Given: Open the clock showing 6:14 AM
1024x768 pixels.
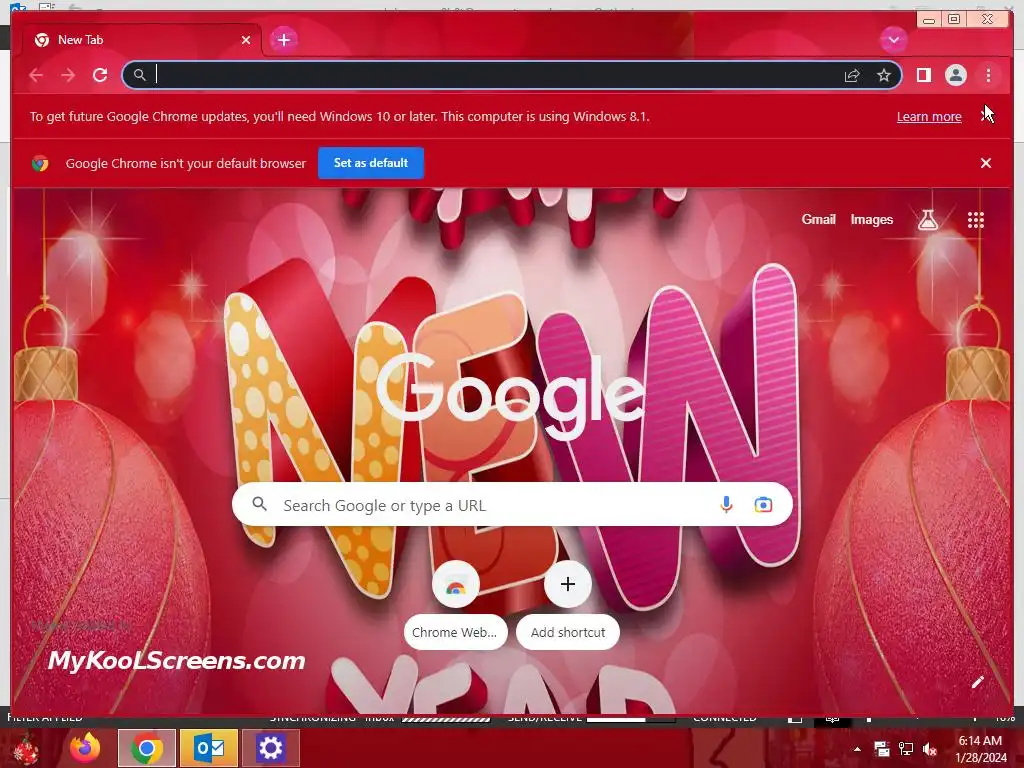Looking at the screenshot, I should [x=980, y=749].
